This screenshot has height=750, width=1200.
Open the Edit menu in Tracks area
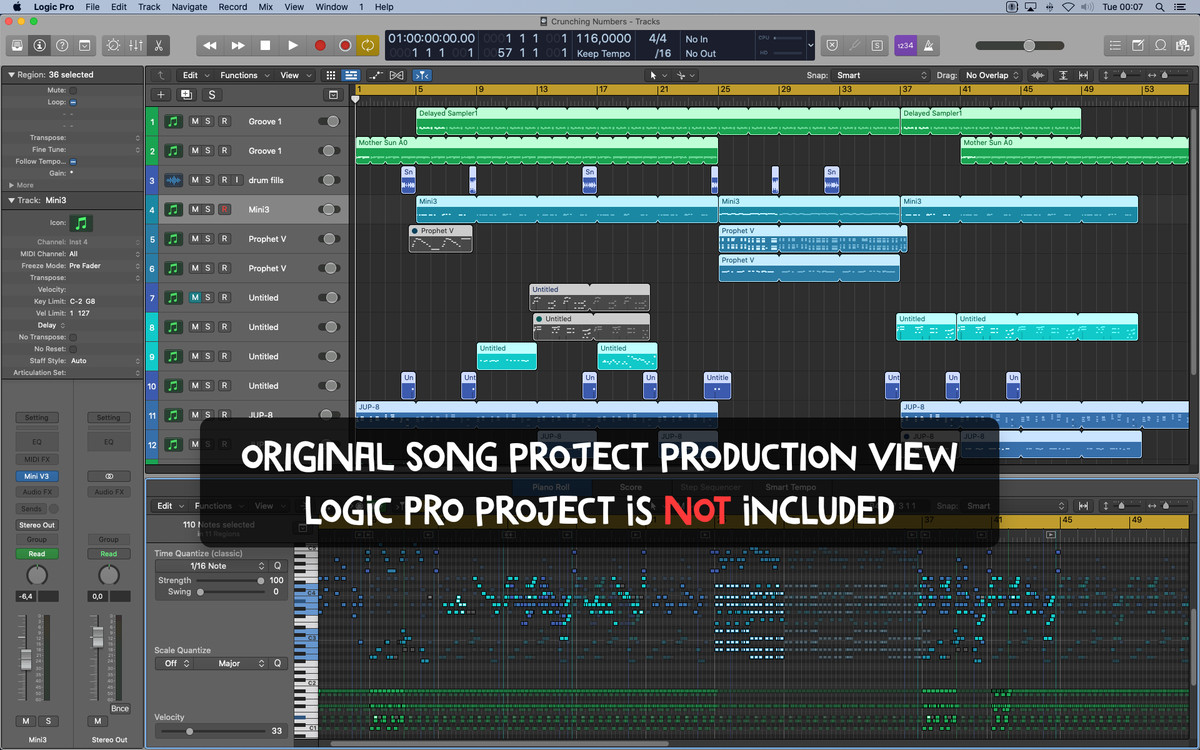point(194,75)
